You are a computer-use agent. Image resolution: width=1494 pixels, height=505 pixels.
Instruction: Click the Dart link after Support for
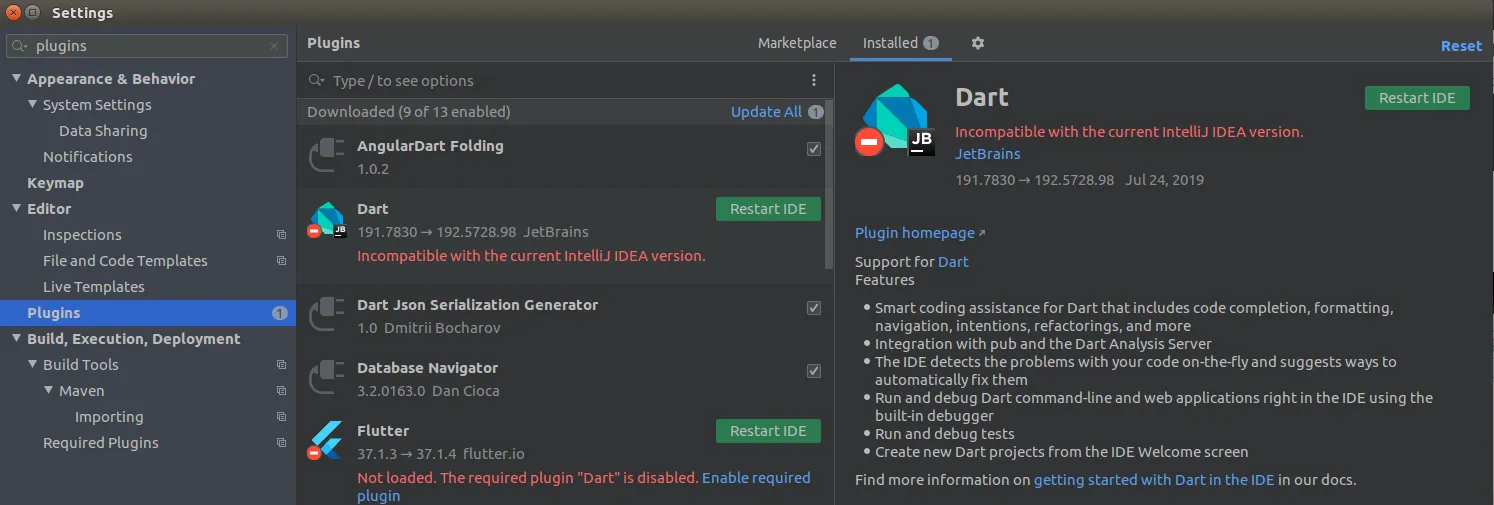pos(953,262)
